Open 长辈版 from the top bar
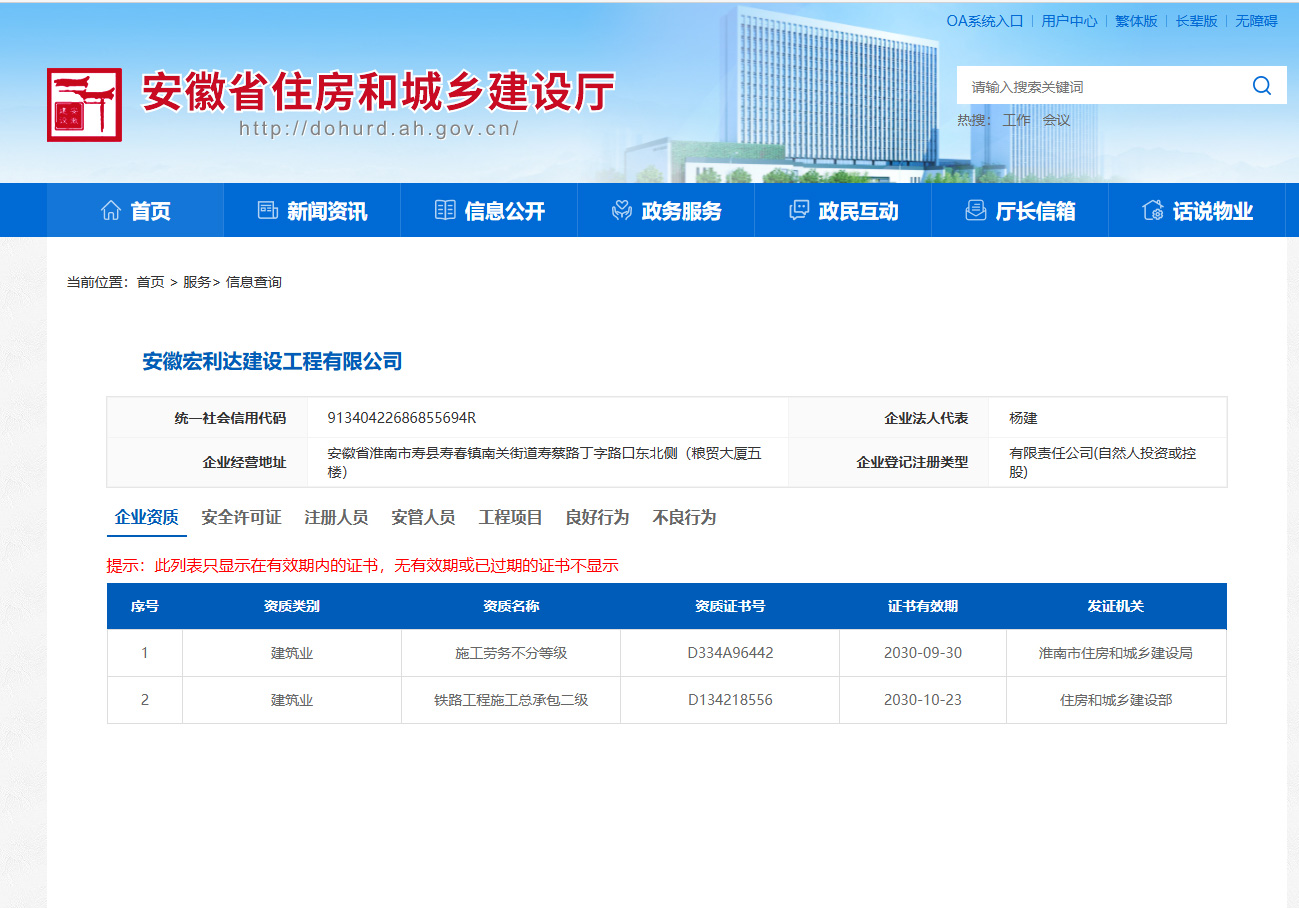The height and width of the screenshot is (908, 1299). click(x=1195, y=20)
